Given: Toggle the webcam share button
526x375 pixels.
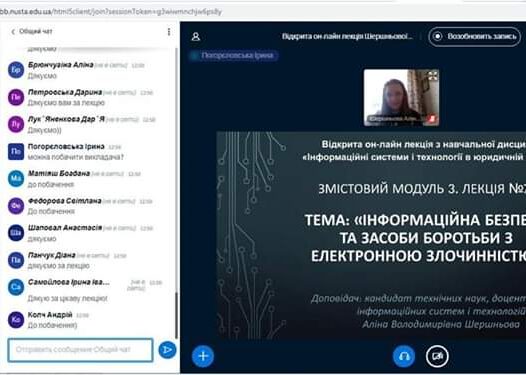Looking at the screenshot, I should coord(437,356).
